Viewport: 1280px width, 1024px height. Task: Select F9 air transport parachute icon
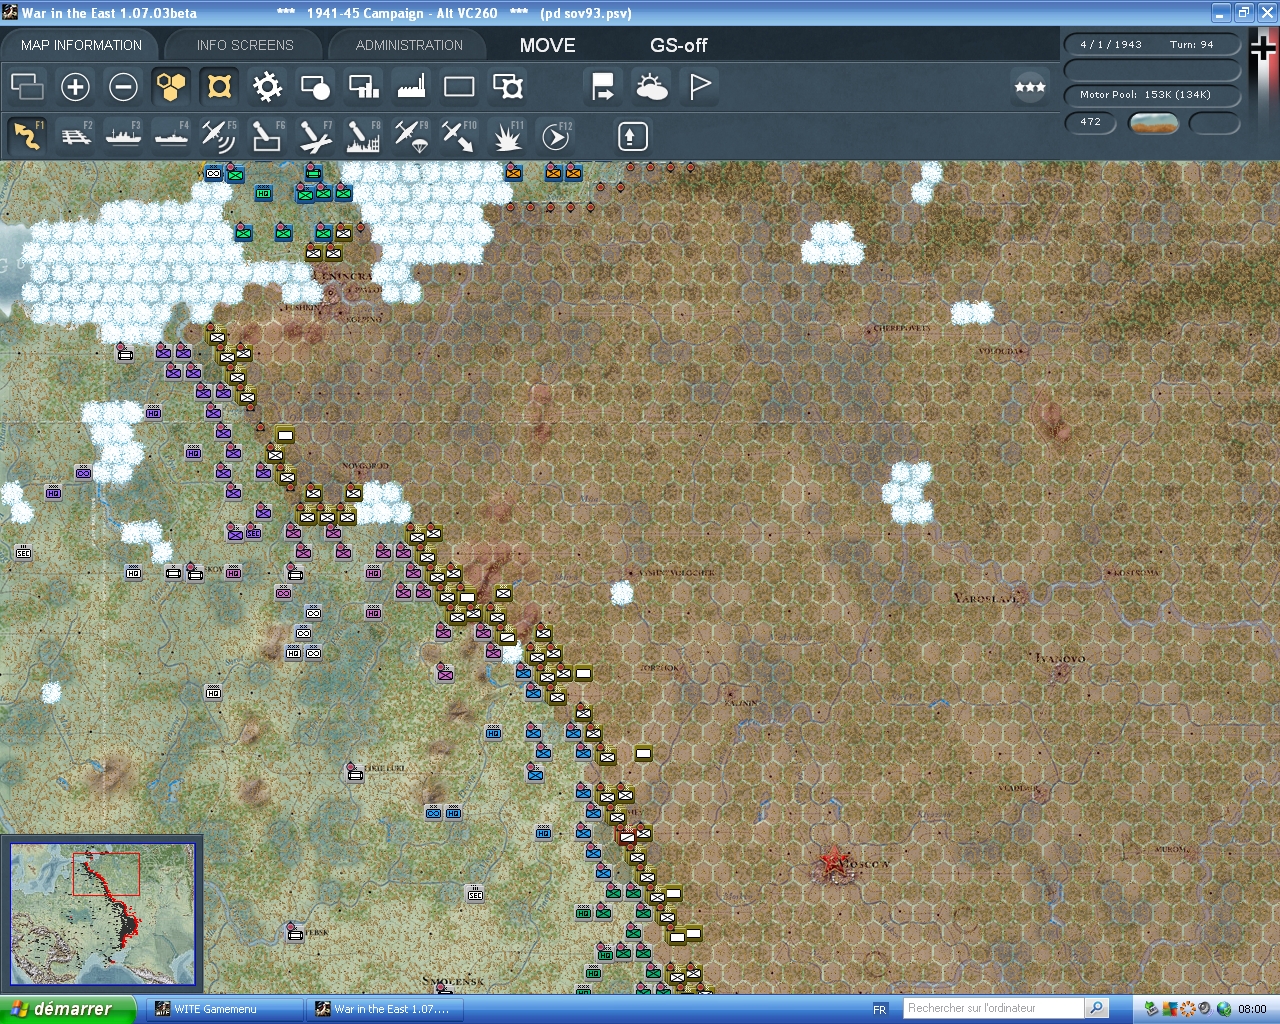point(411,136)
